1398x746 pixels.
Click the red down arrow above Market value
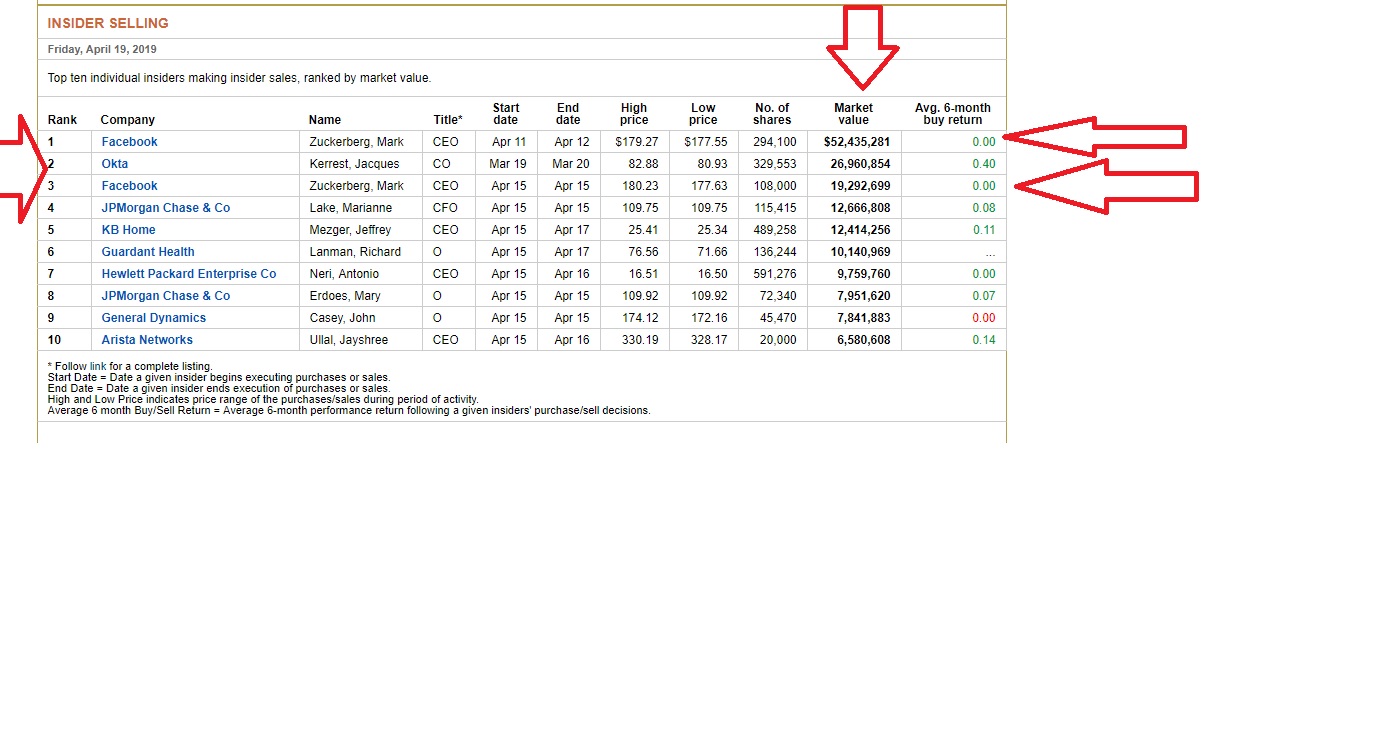pos(863,47)
